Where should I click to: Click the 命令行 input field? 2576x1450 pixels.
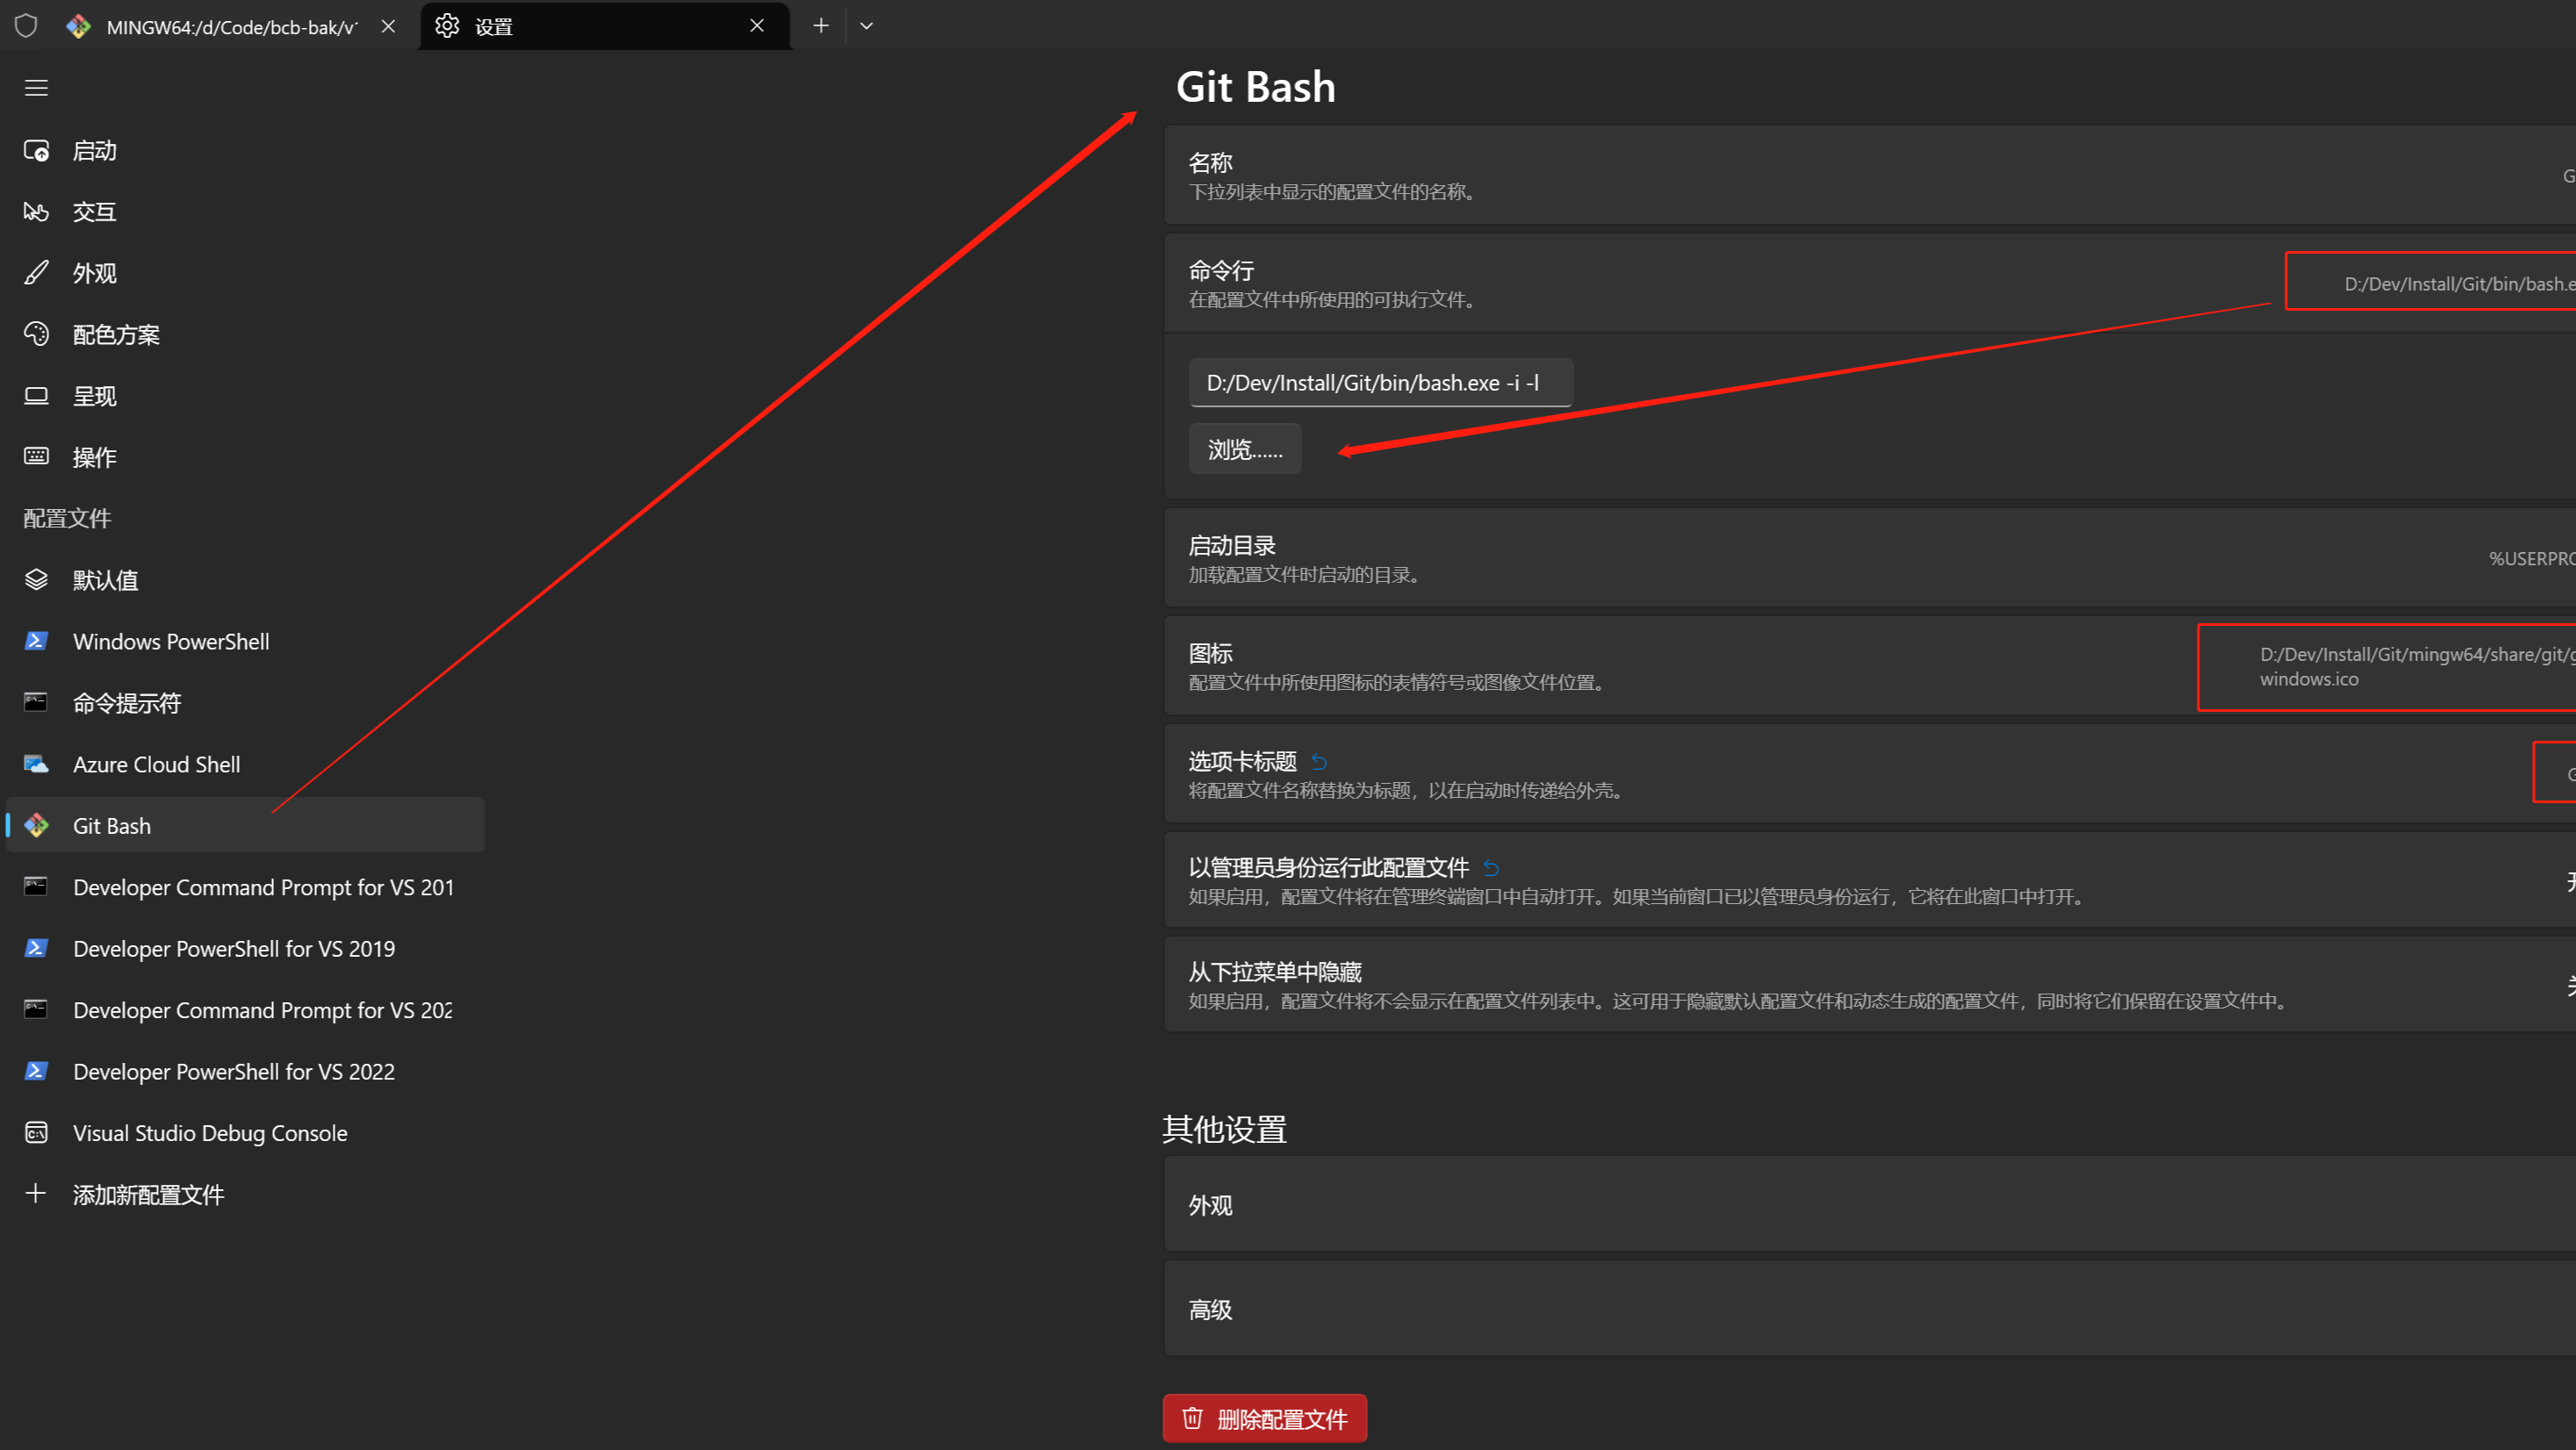[x=1378, y=380]
